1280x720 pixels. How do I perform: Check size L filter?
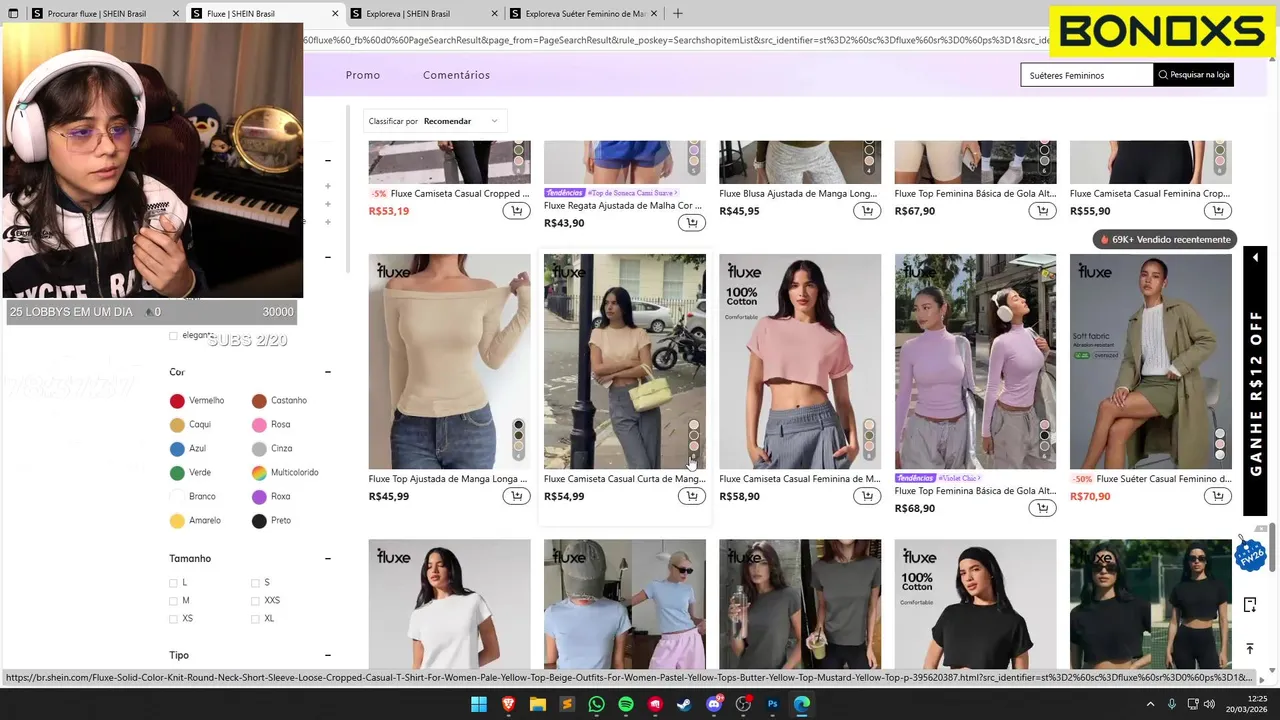173,582
